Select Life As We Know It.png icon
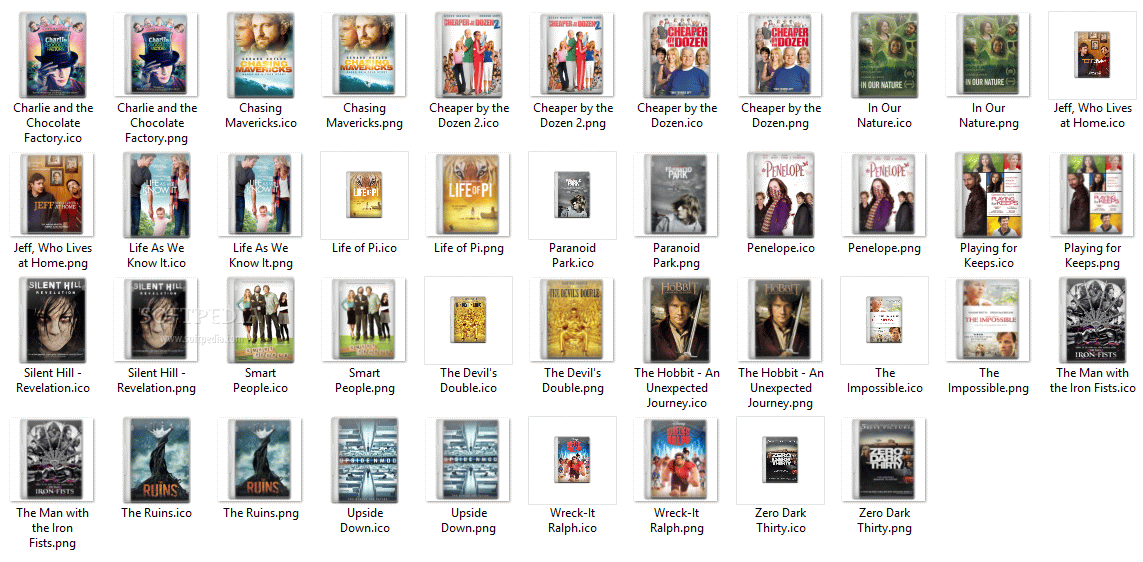Viewport: 1143px width, 562px height. point(260,194)
